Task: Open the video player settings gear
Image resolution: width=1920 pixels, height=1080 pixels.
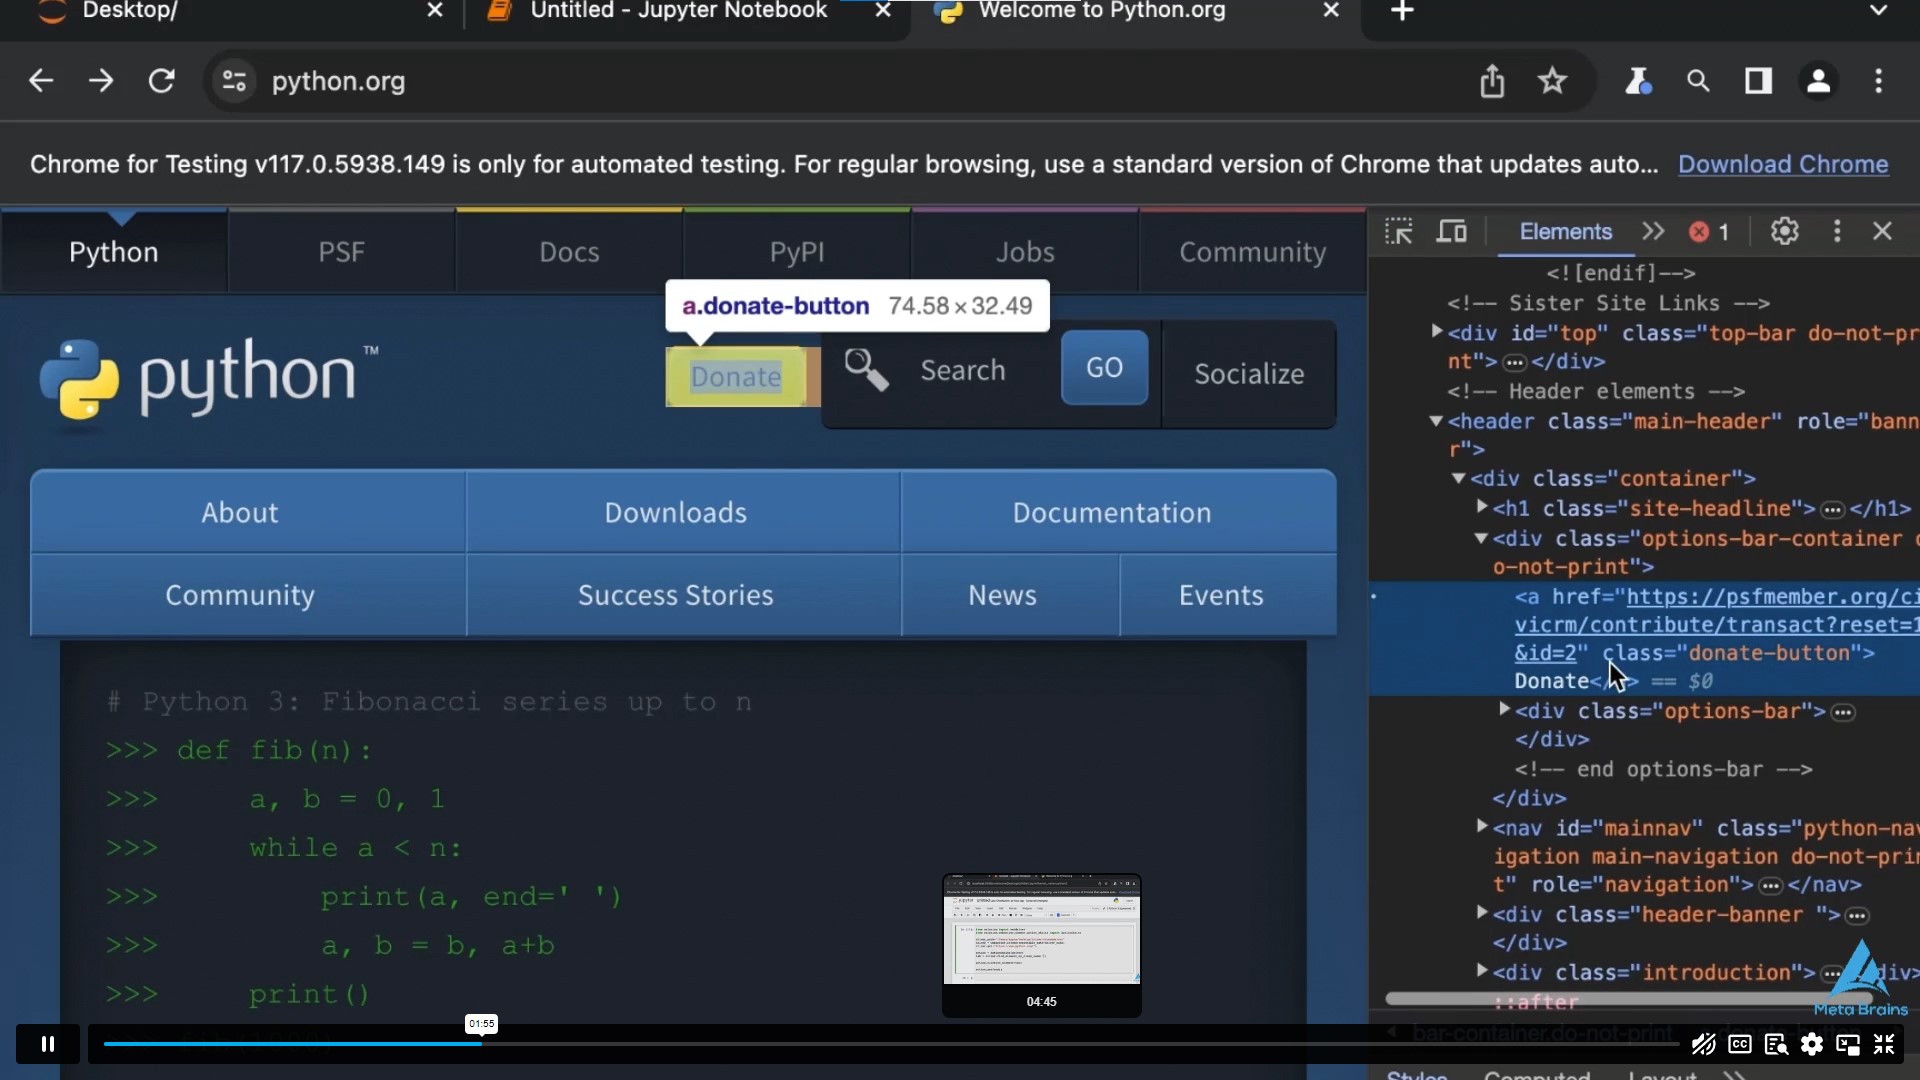Action: point(1812,1044)
